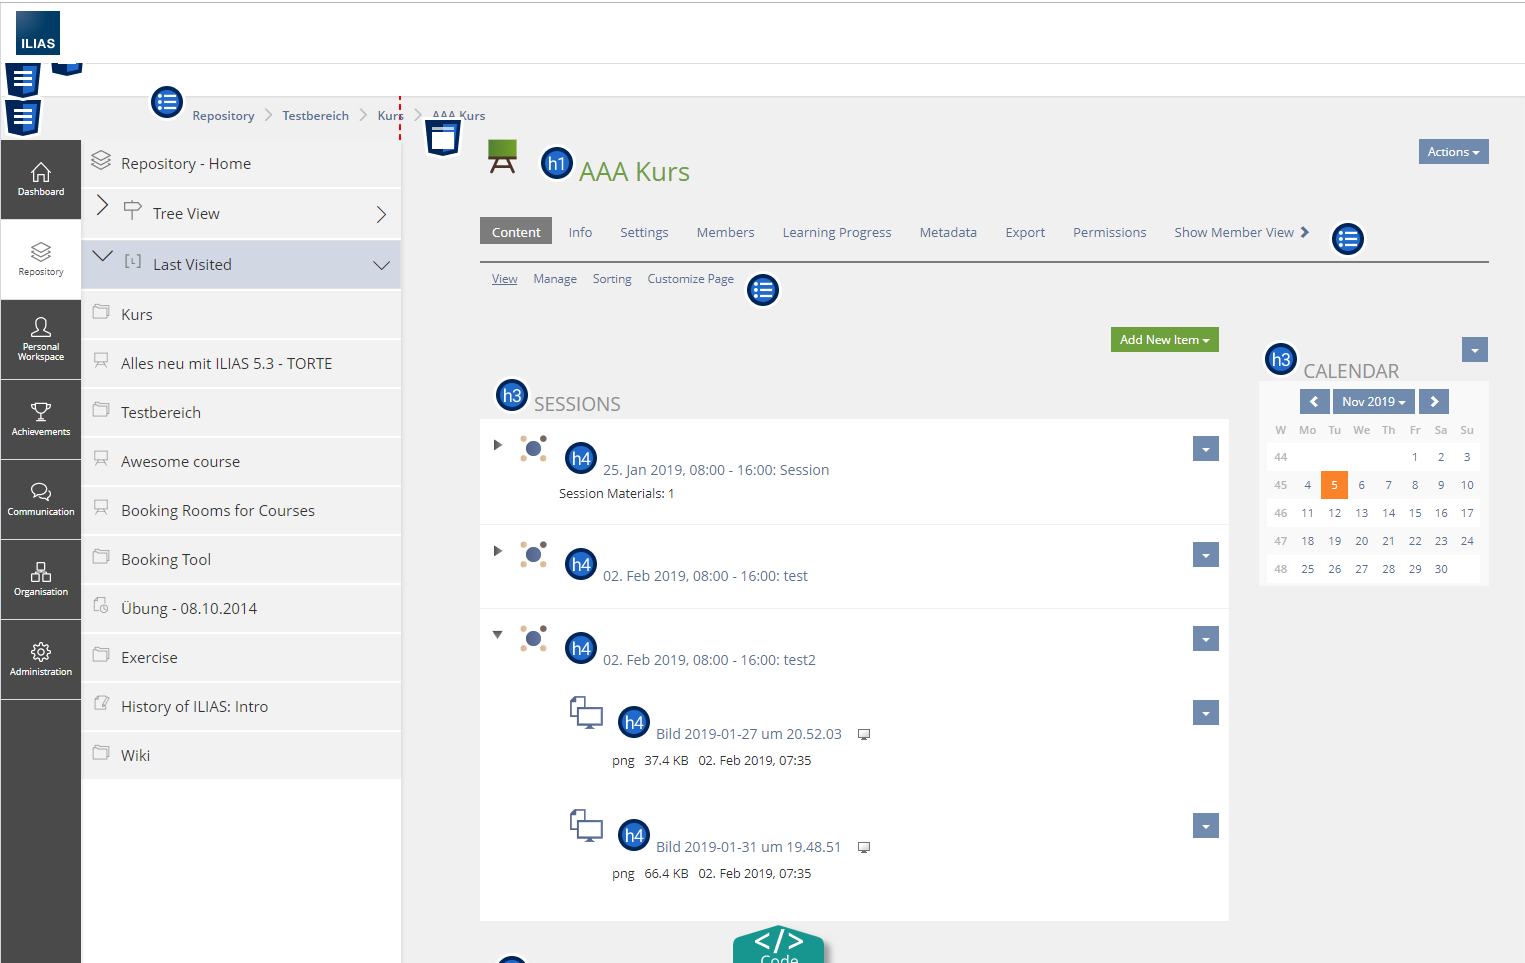The image size is (1525, 963).
Task: Expand the 25. Jan 2019 session
Action: tap(497, 445)
